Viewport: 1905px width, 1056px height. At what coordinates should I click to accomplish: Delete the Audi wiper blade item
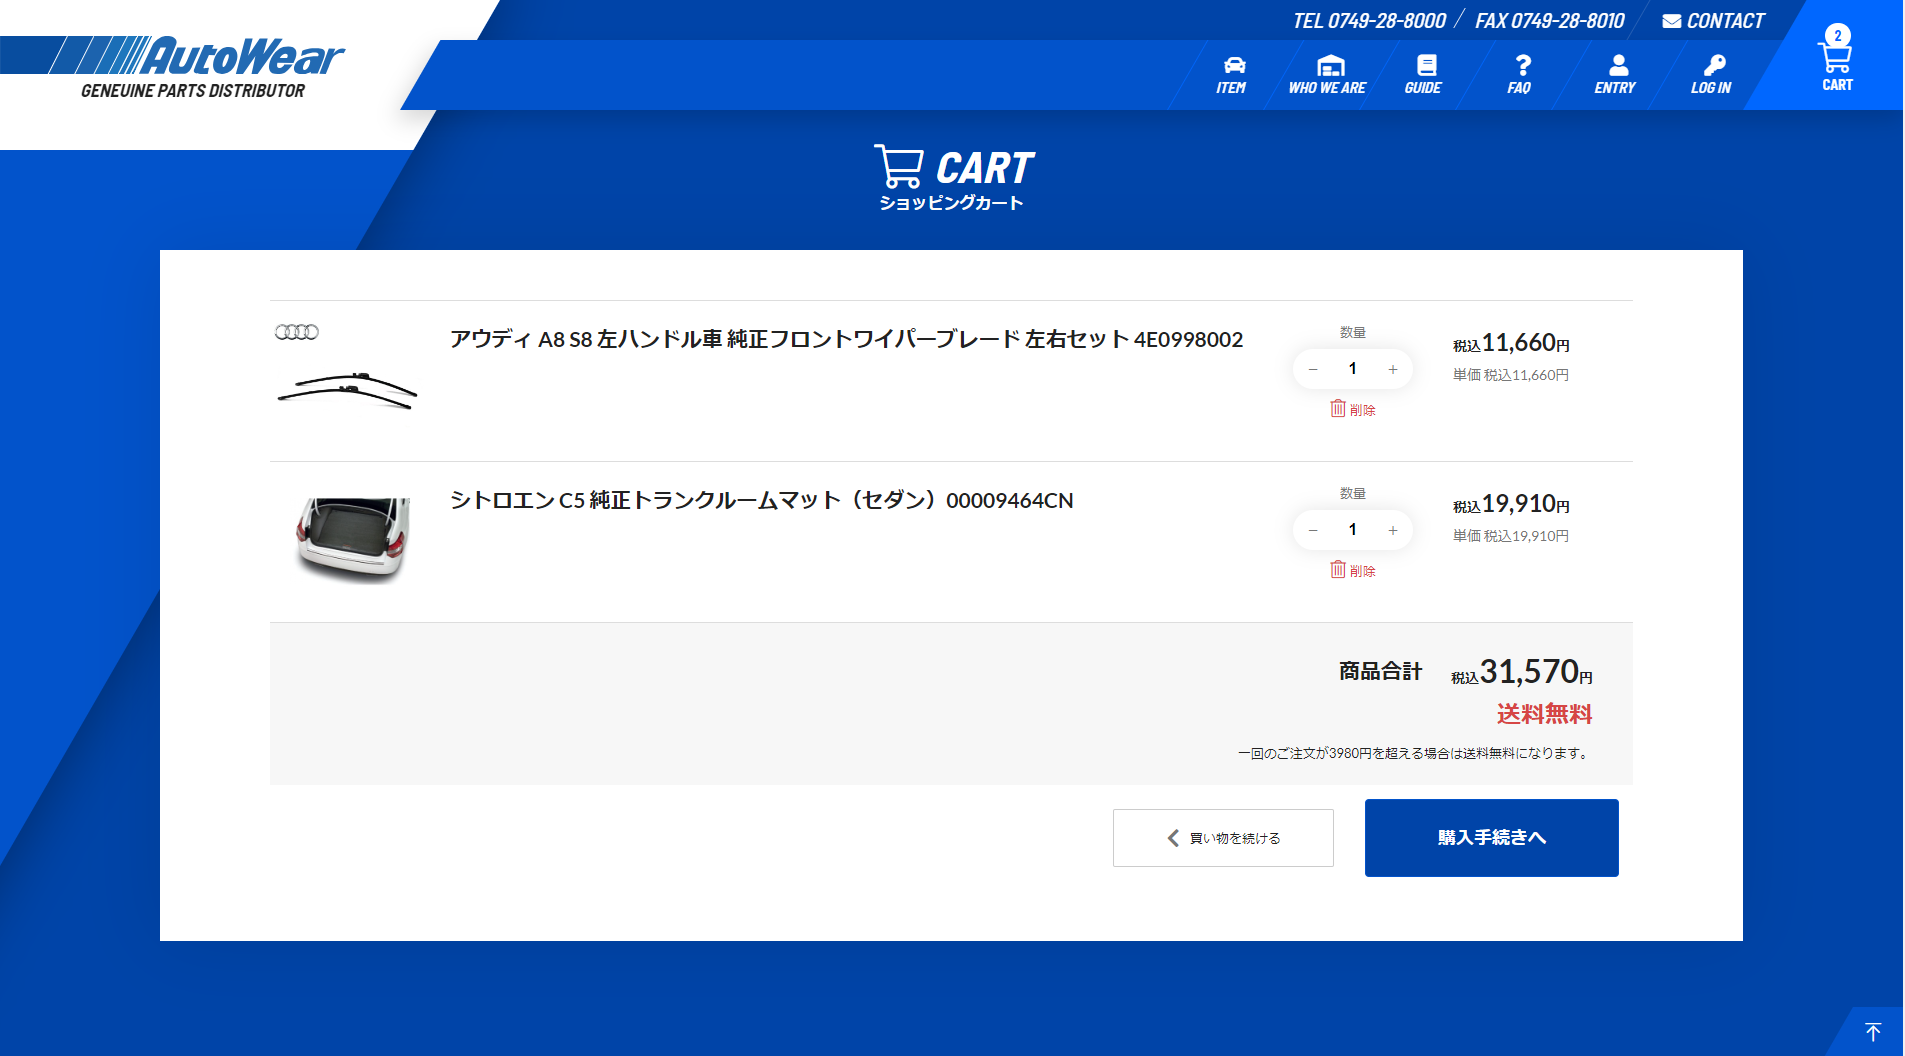point(1353,409)
